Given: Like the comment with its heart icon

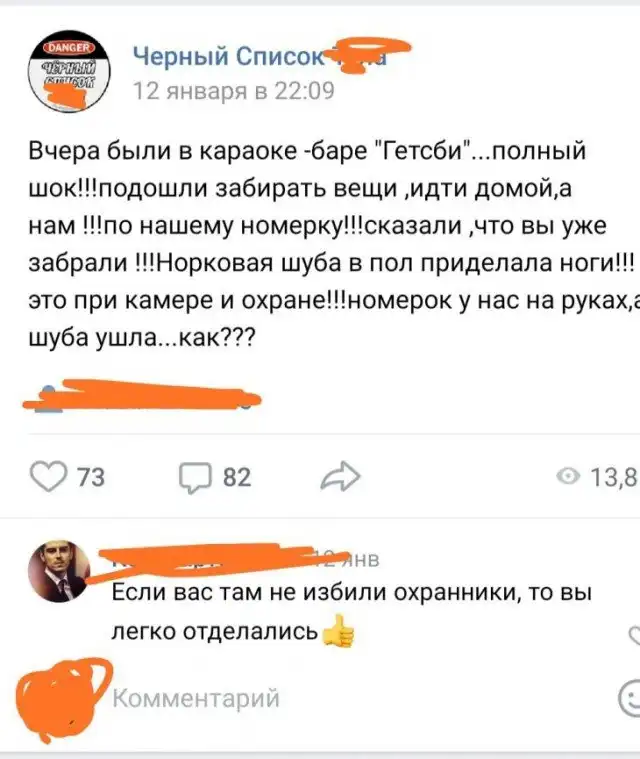Looking at the screenshot, I should (634, 635).
